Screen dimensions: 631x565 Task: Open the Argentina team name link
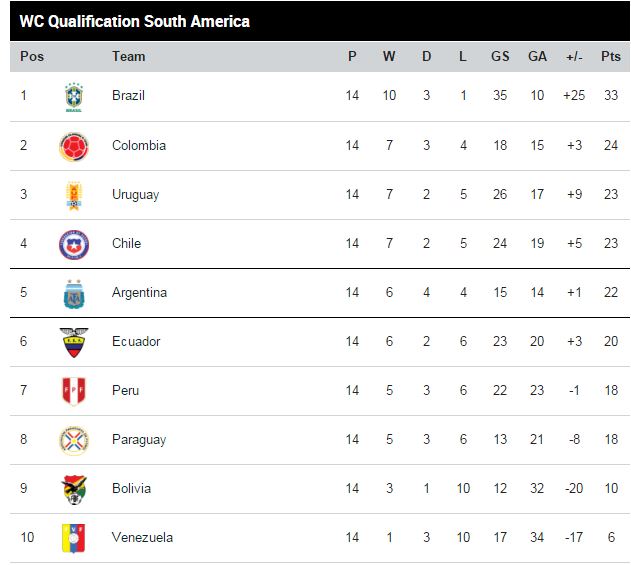coord(139,292)
